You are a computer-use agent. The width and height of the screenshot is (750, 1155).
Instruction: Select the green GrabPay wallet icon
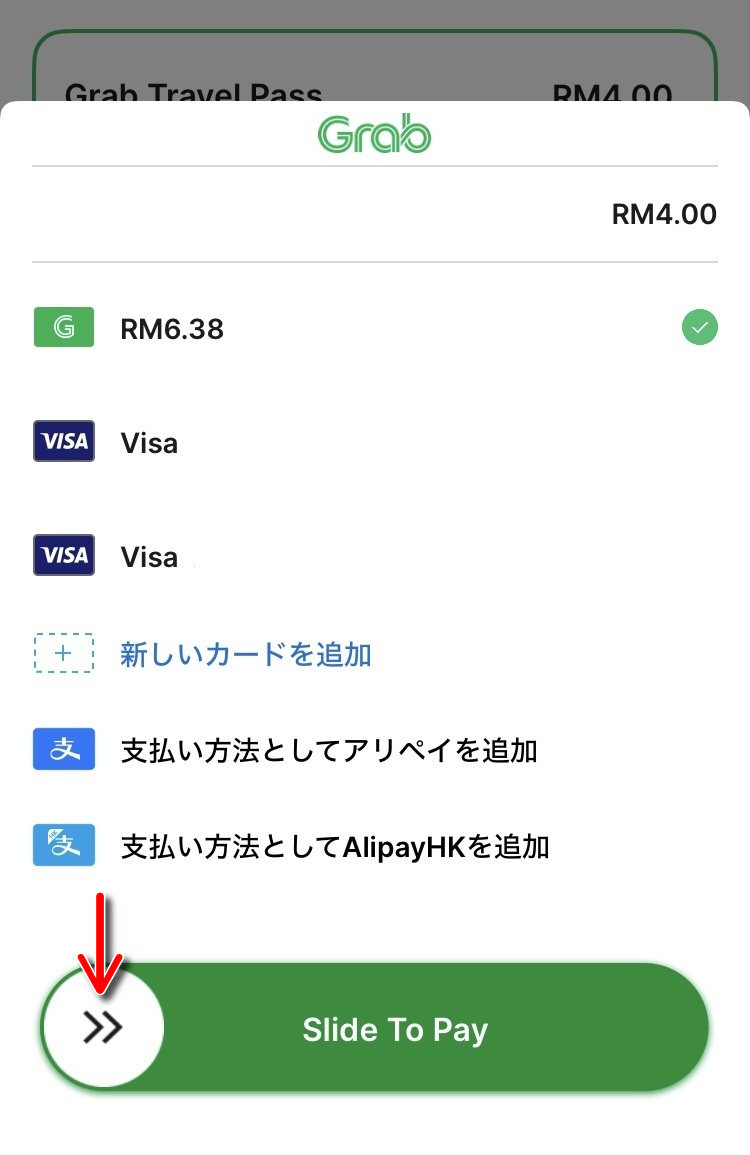(64, 327)
